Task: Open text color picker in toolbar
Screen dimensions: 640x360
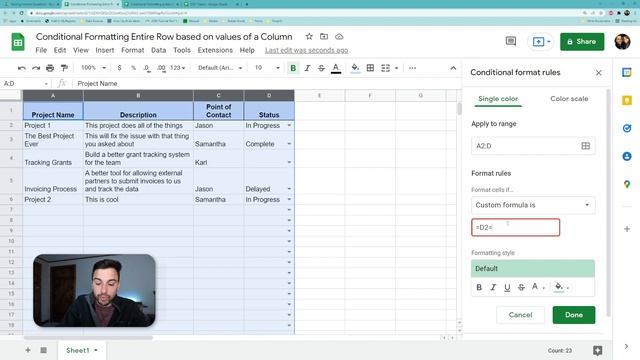Action: point(336,68)
